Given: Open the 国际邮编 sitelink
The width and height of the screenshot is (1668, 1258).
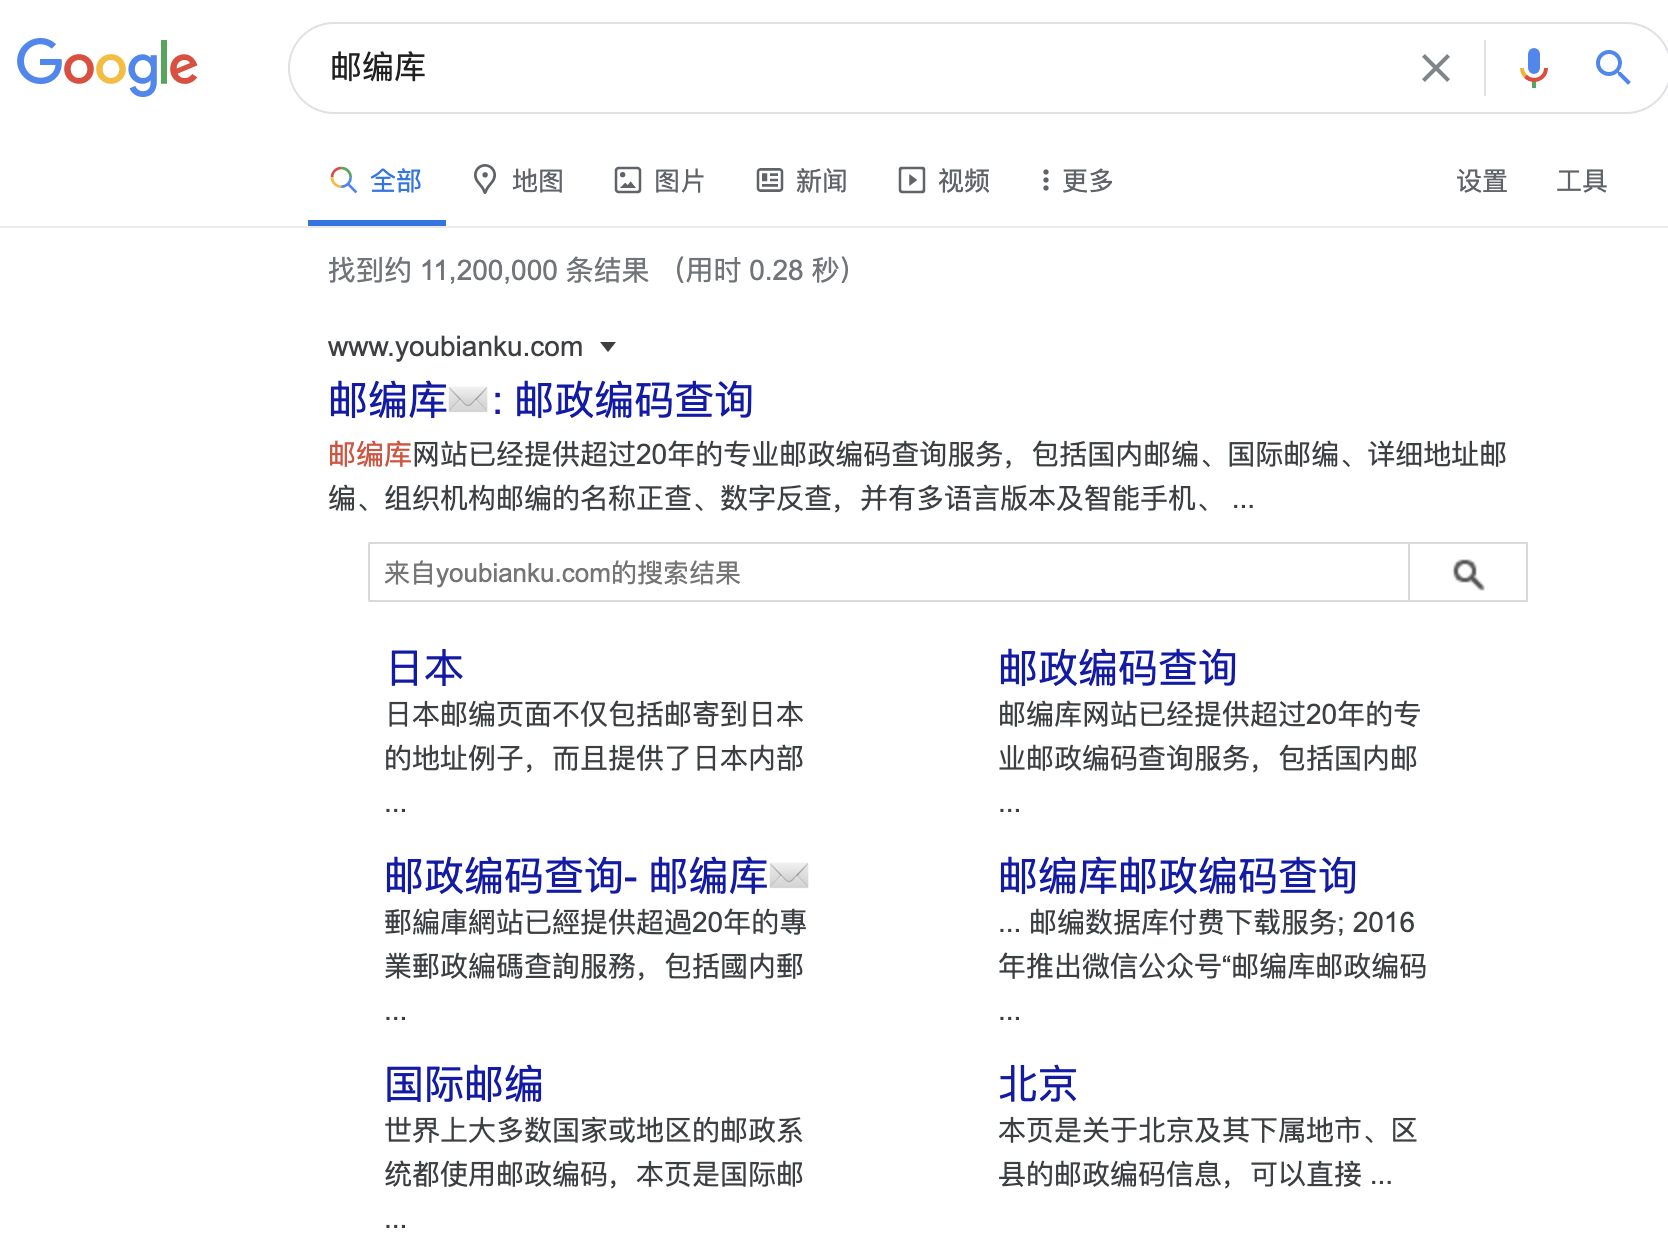Looking at the screenshot, I should (x=464, y=1084).
